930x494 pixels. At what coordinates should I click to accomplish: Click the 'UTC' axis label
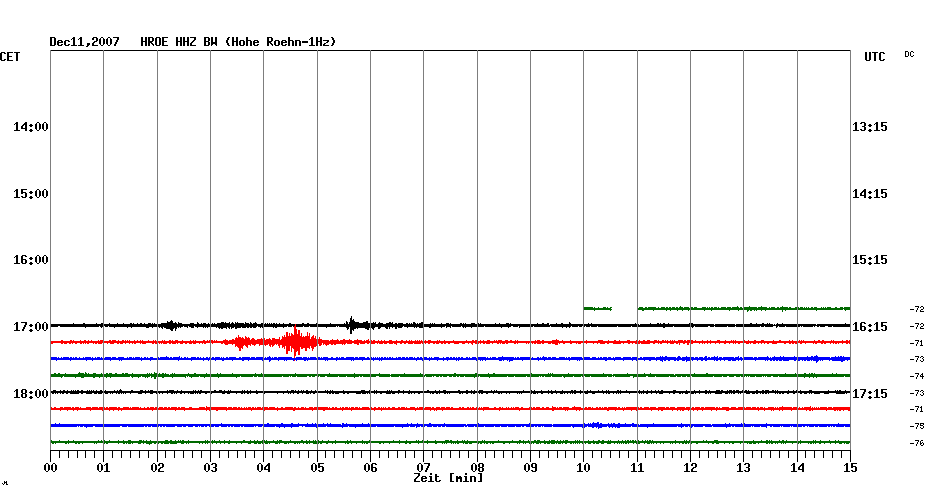(874, 57)
